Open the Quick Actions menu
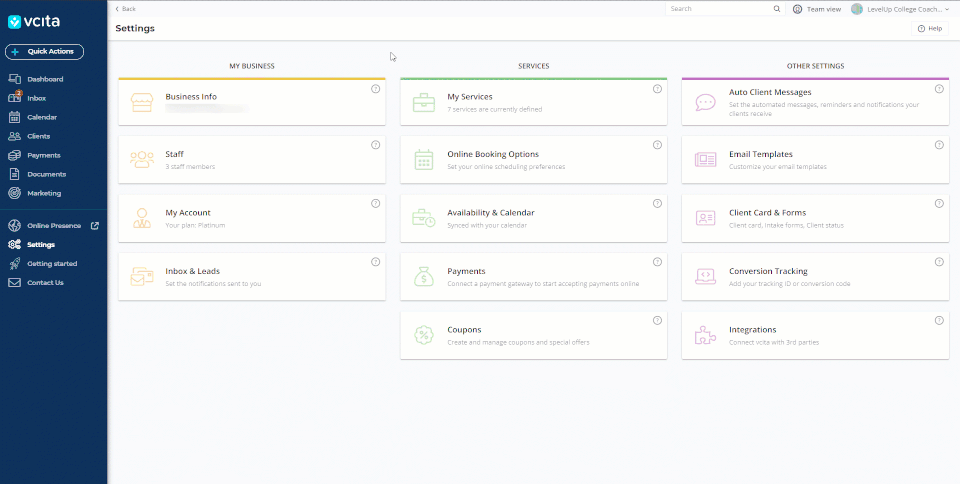The image size is (960, 484). [x=44, y=52]
